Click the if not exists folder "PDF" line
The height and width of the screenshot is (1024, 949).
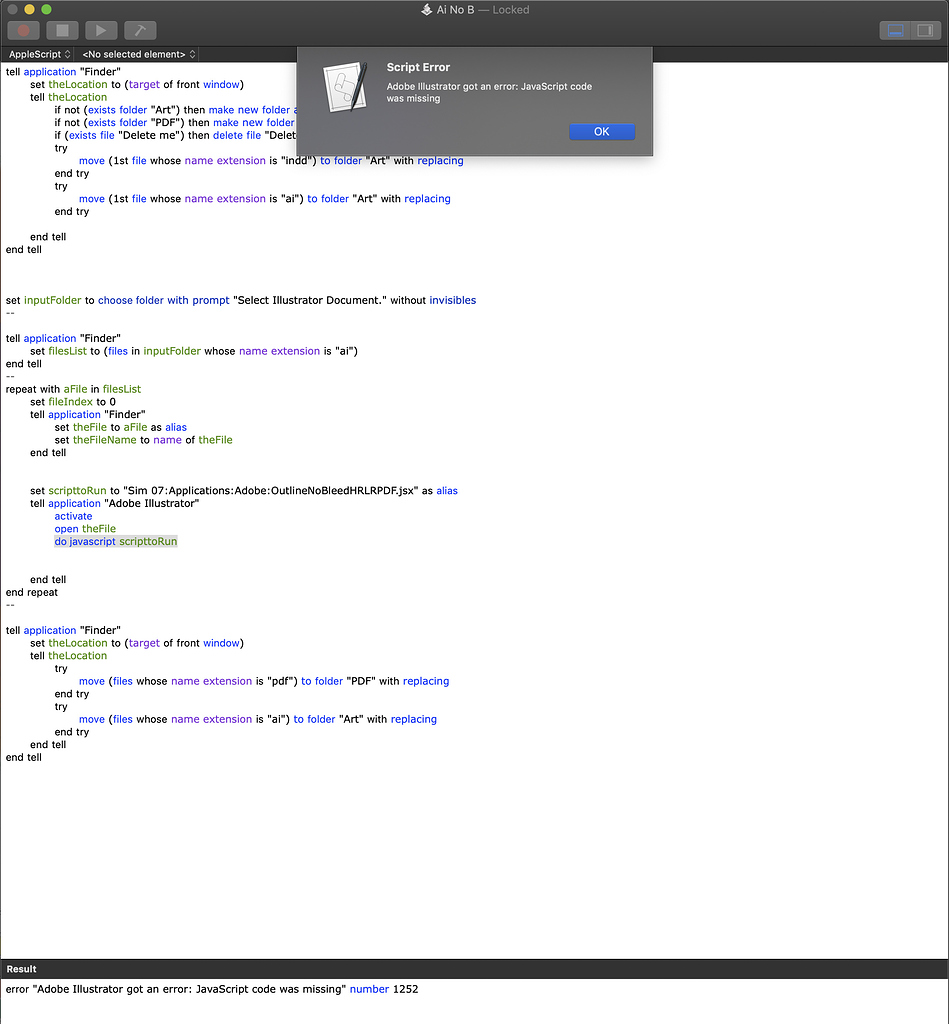click(x=175, y=122)
